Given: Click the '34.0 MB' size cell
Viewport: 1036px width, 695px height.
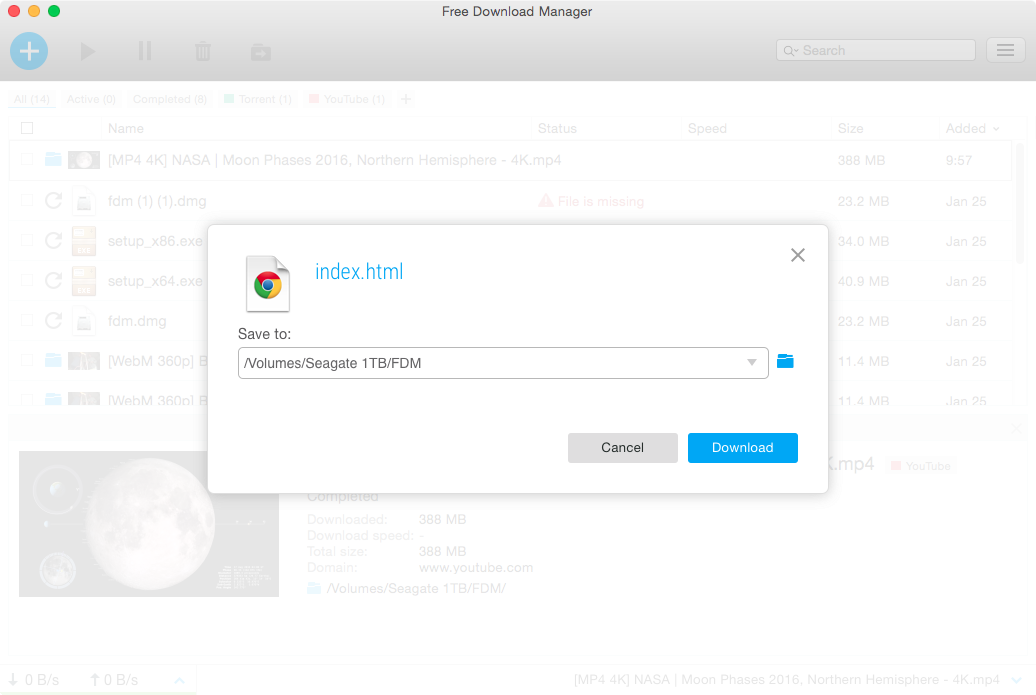Looking at the screenshot, I should [863, 241].
